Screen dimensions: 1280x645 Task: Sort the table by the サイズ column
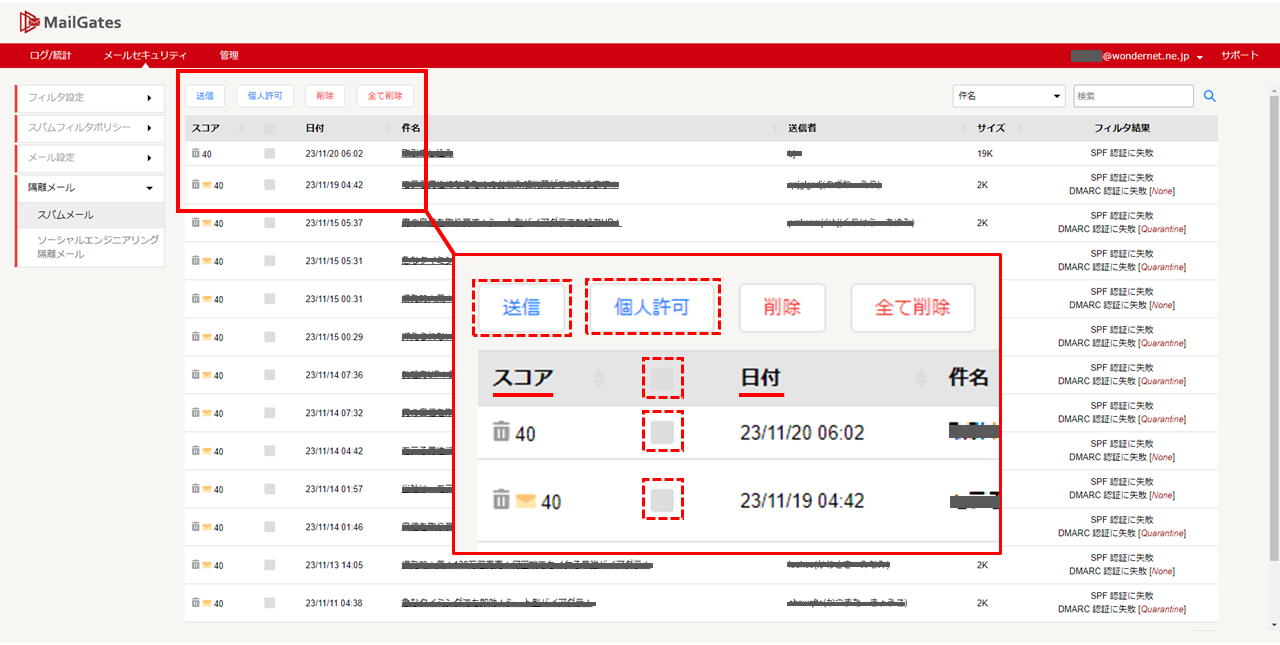click(x=991, y=128)
